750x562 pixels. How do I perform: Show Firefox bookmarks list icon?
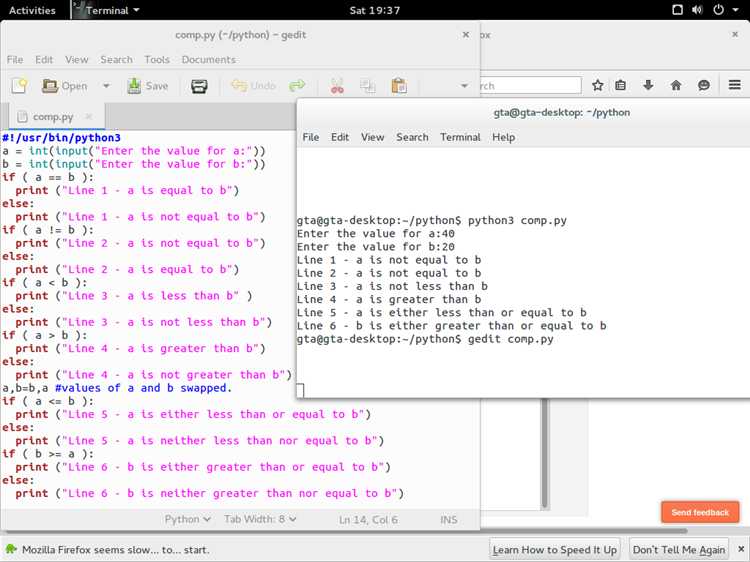pyautogui.click(x=620, y=86)
